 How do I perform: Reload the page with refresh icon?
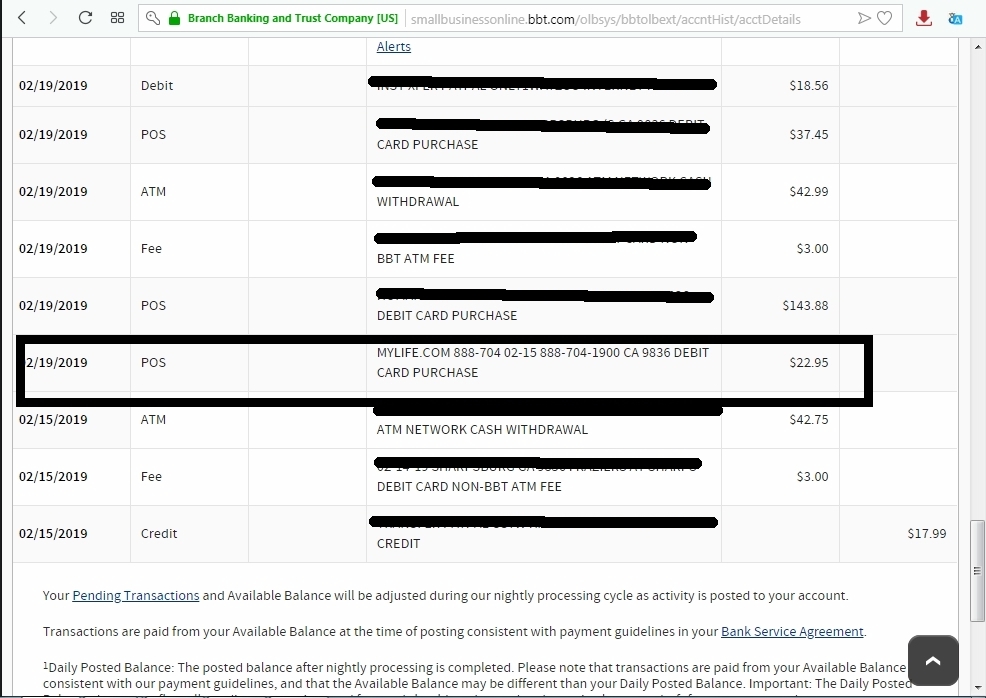(86, 18)
